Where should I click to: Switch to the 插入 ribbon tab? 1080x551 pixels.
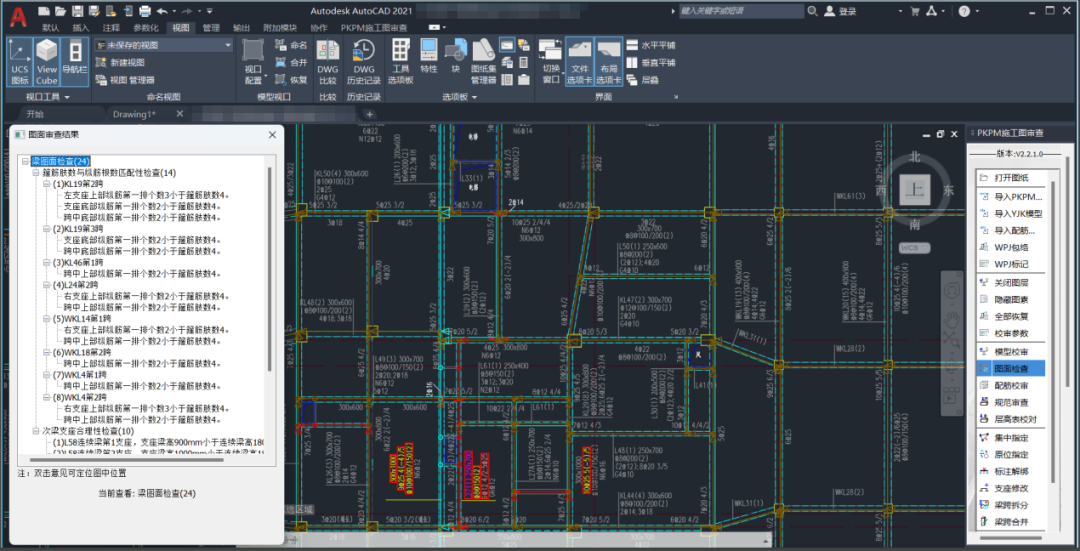81,28
